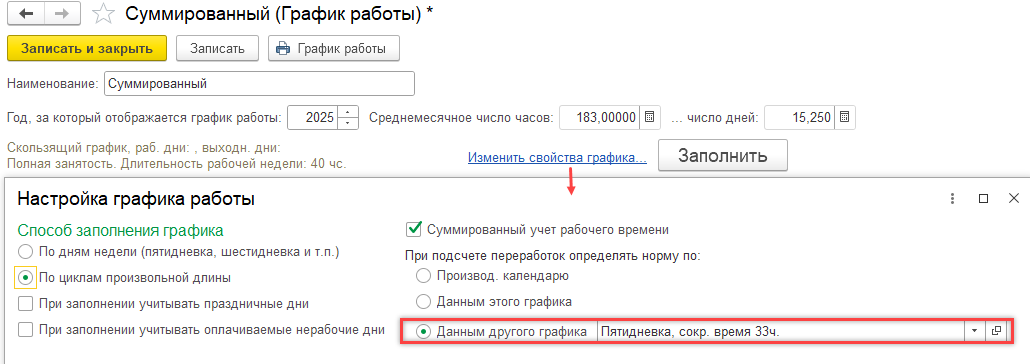
Task: Close the Настройка графика работы dialog
Action: (x=1014, y=198)
